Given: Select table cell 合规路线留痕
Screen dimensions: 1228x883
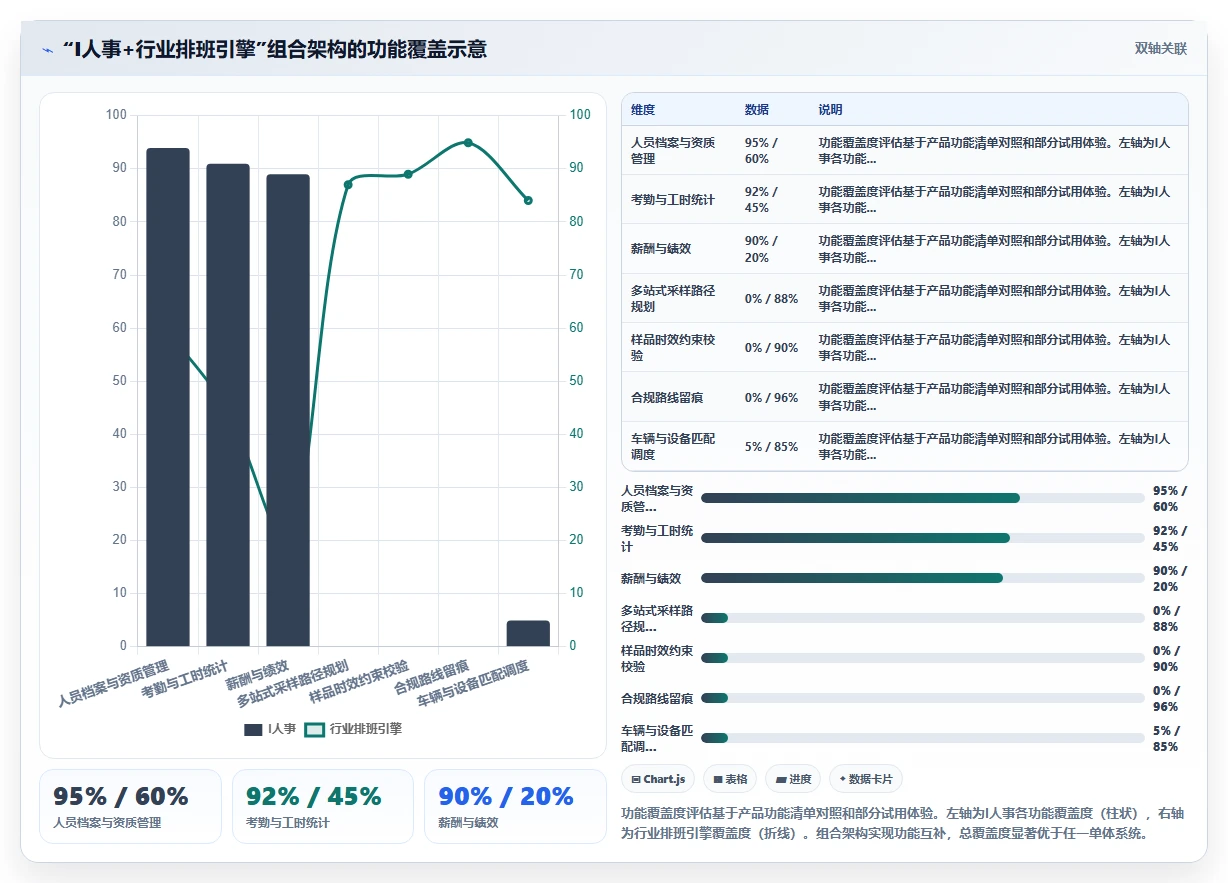Looking at the screenshot, I should tap(678, 397).
